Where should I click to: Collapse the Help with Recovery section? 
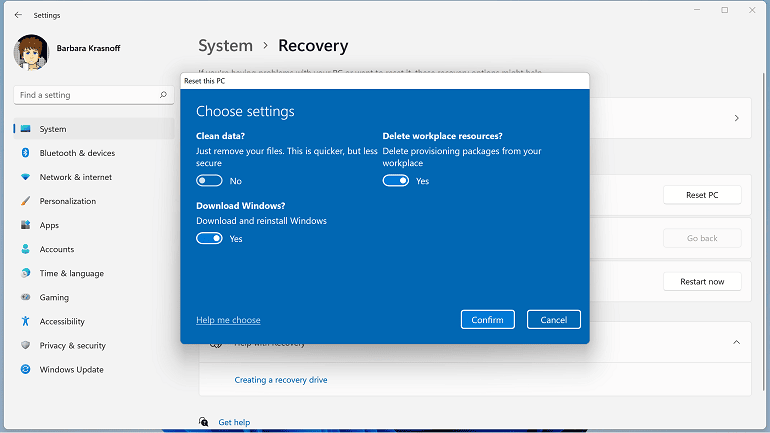(737, 342)
